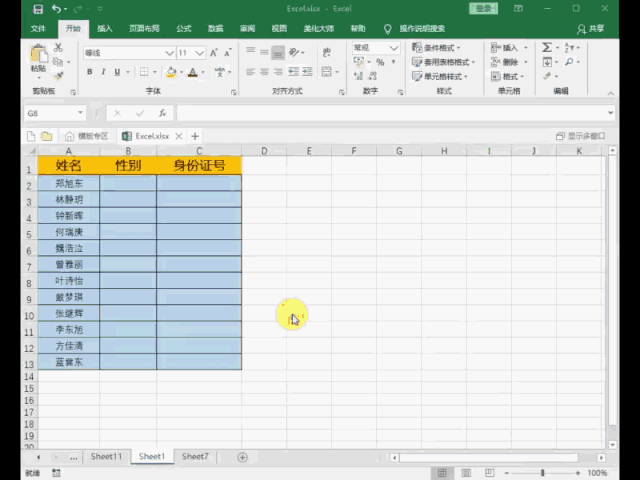Image resolution: width=640 pixels, height=480 pixels.
Task: Click the Paste clipboard icon
Action: 39,54
